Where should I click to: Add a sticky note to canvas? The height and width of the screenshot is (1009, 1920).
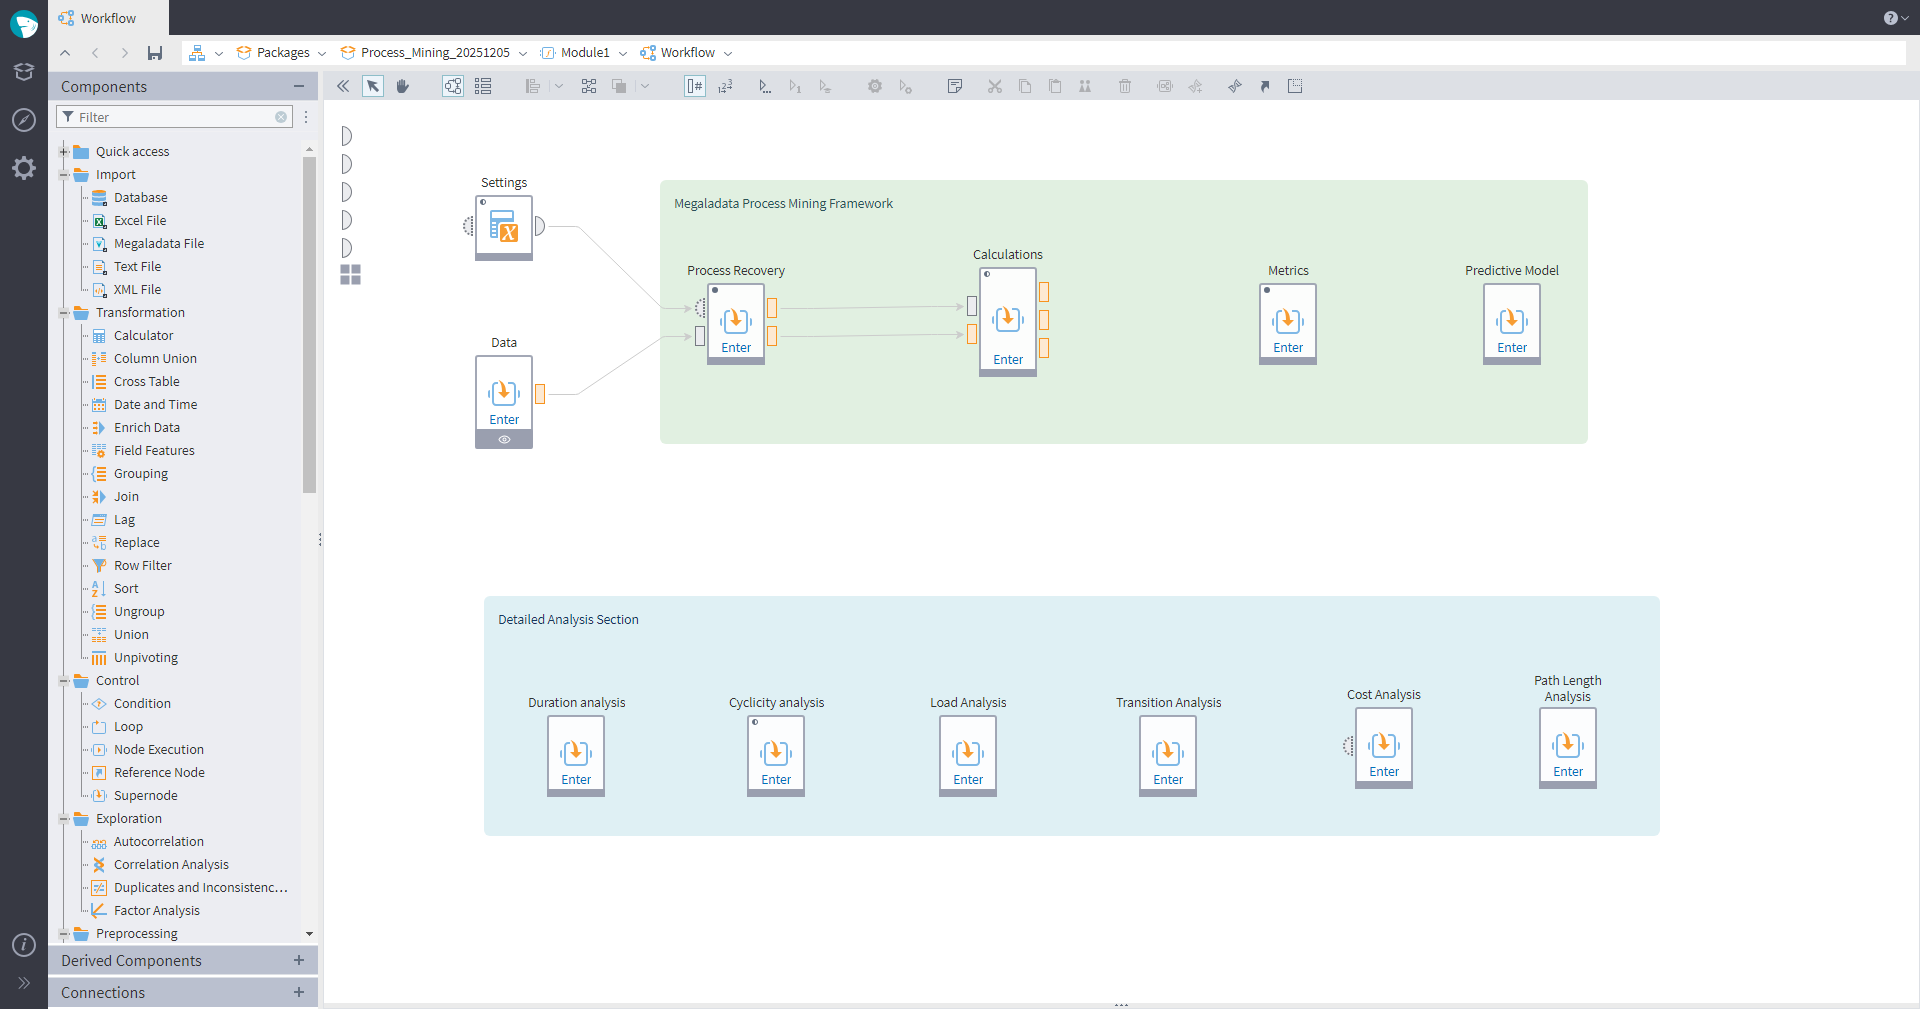pyautogui.click(x=954, y=86)
